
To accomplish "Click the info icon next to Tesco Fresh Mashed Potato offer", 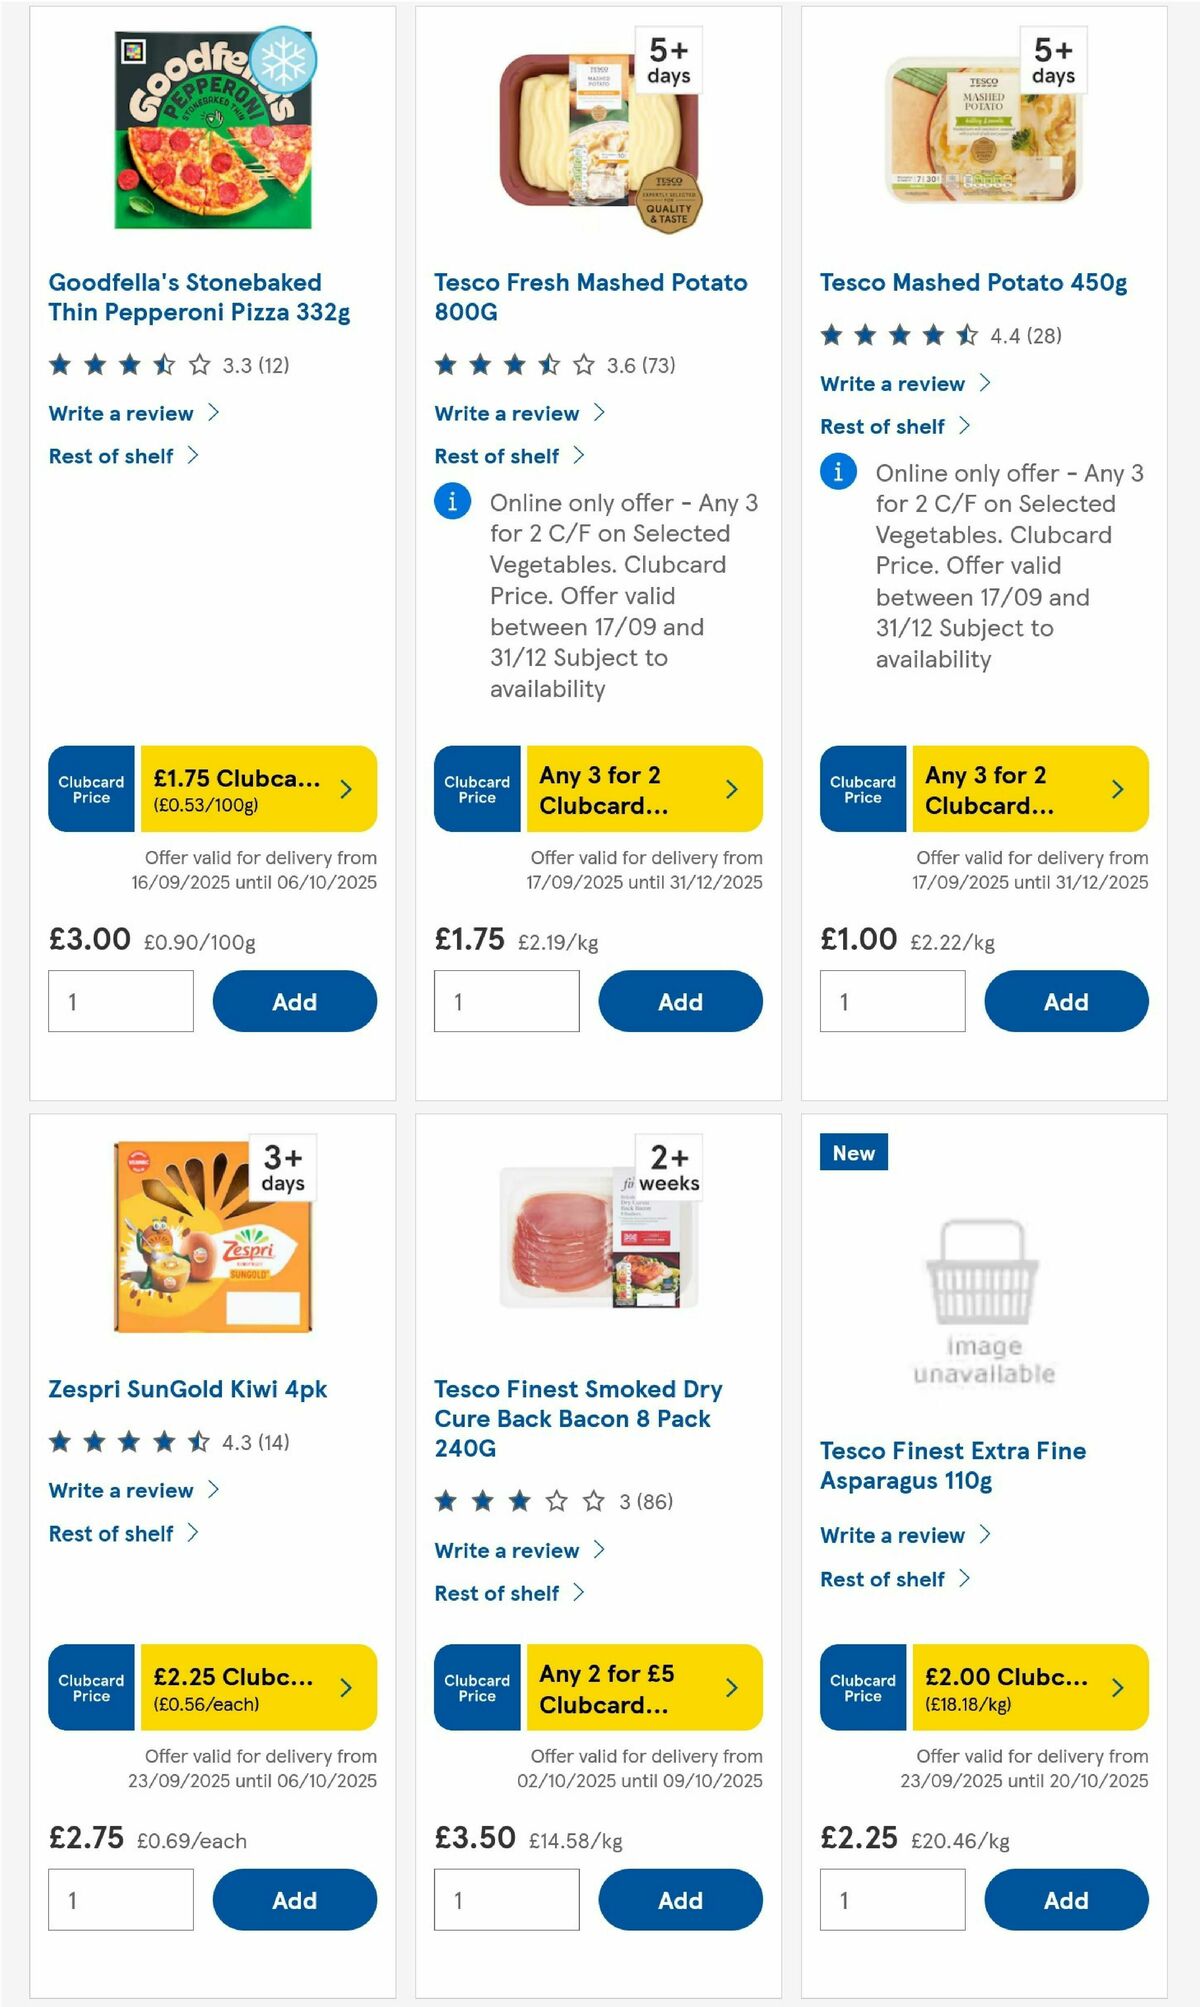I will pos(451,503).
